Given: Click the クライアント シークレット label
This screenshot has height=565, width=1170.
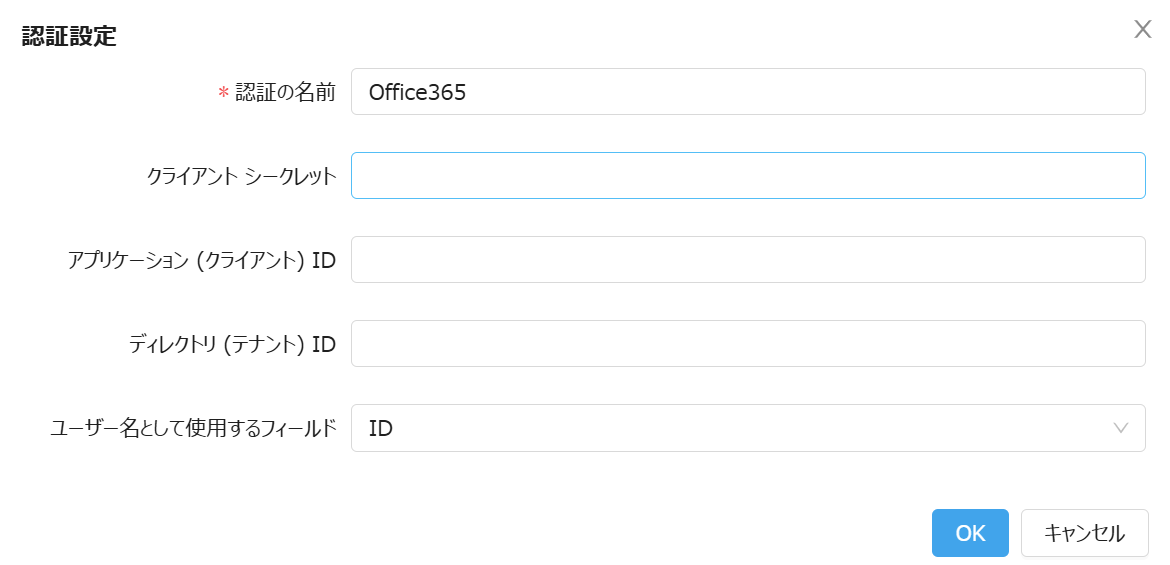Looking at the screenshot, I should coord(241,177).
